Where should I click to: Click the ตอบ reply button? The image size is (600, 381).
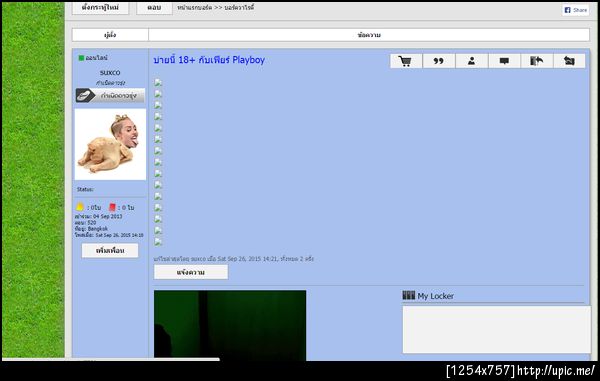[x=154, y=7]
